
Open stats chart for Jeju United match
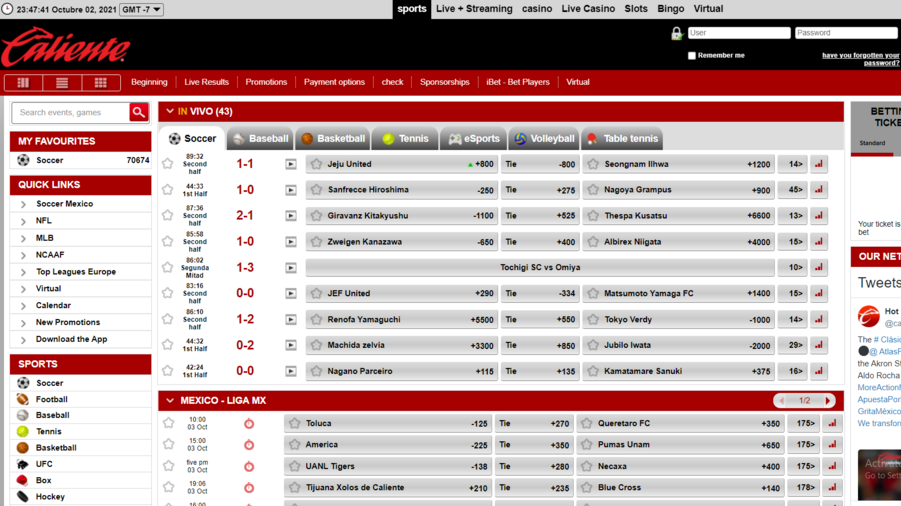(818, 164)
